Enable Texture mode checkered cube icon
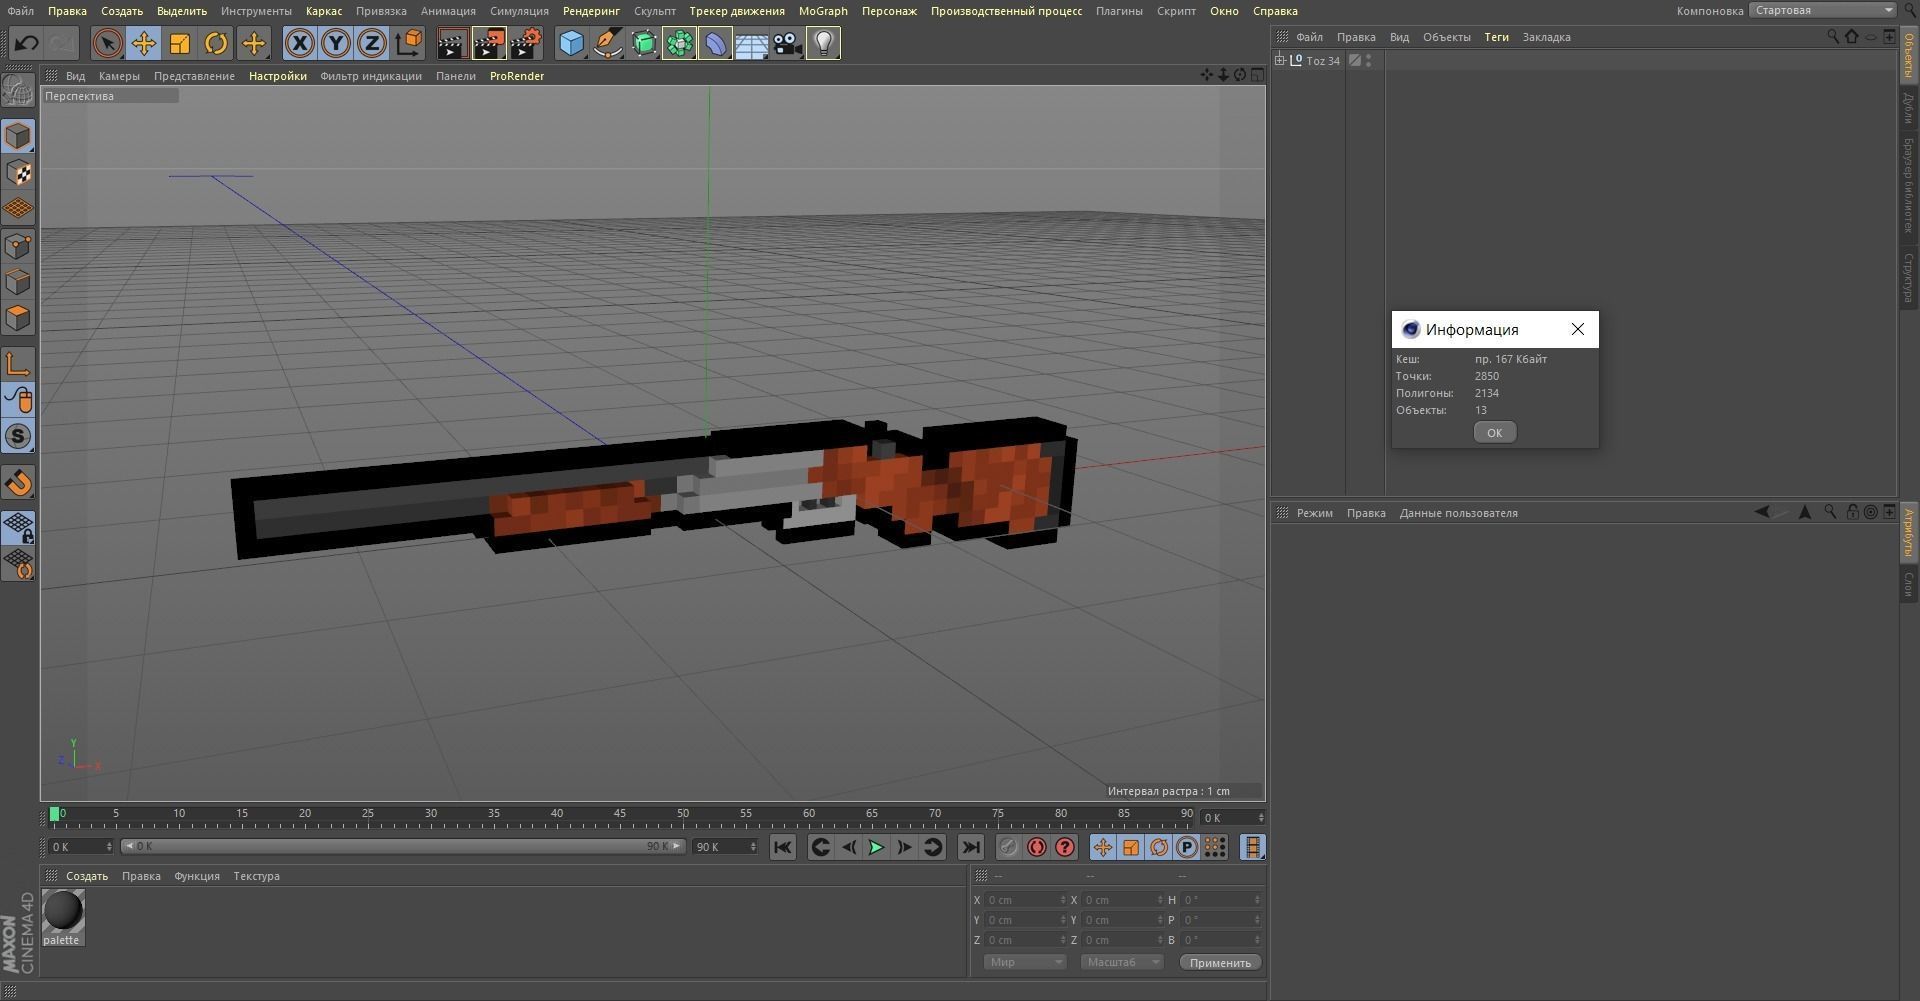 (x=18, y=173)
